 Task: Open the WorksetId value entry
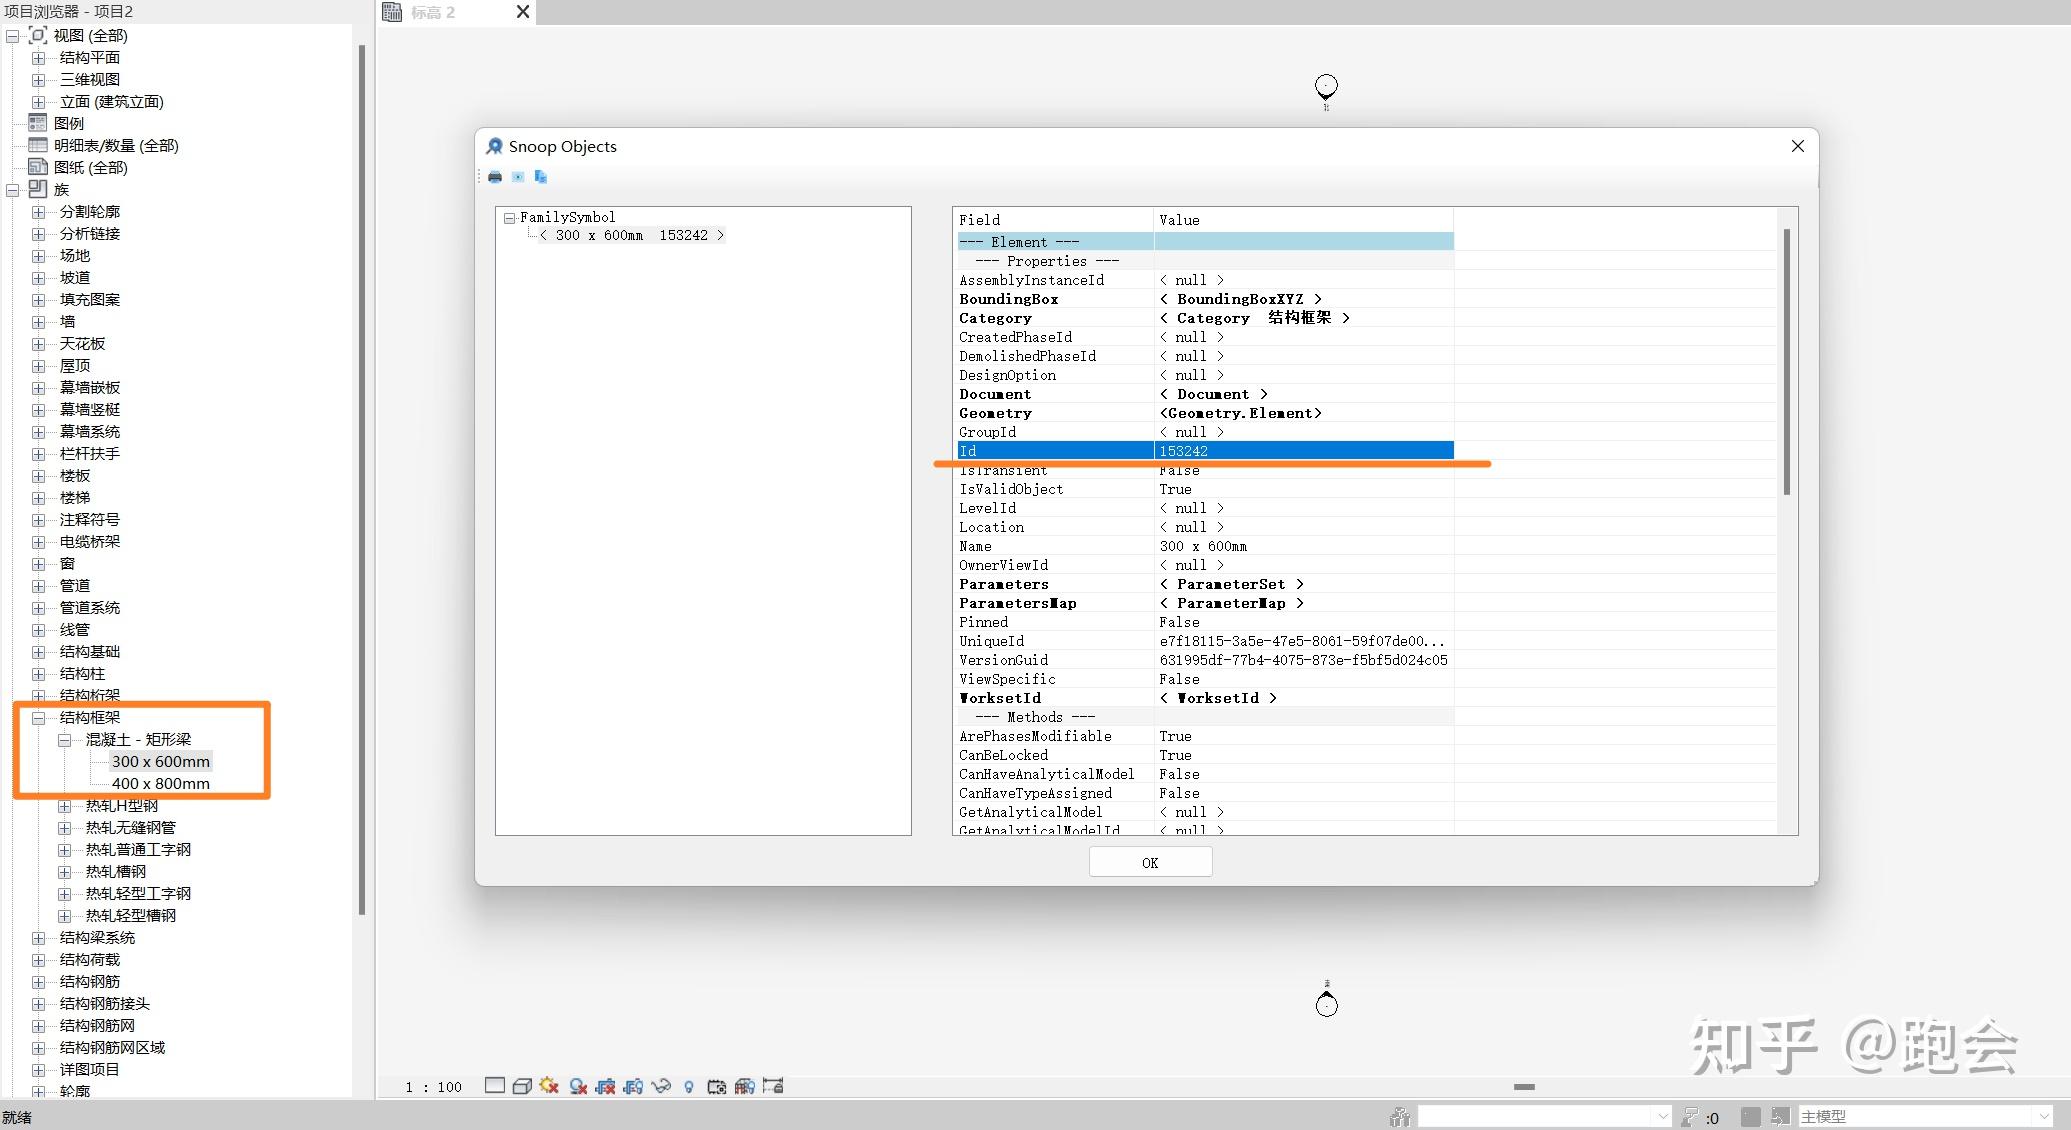point(1218,698)
